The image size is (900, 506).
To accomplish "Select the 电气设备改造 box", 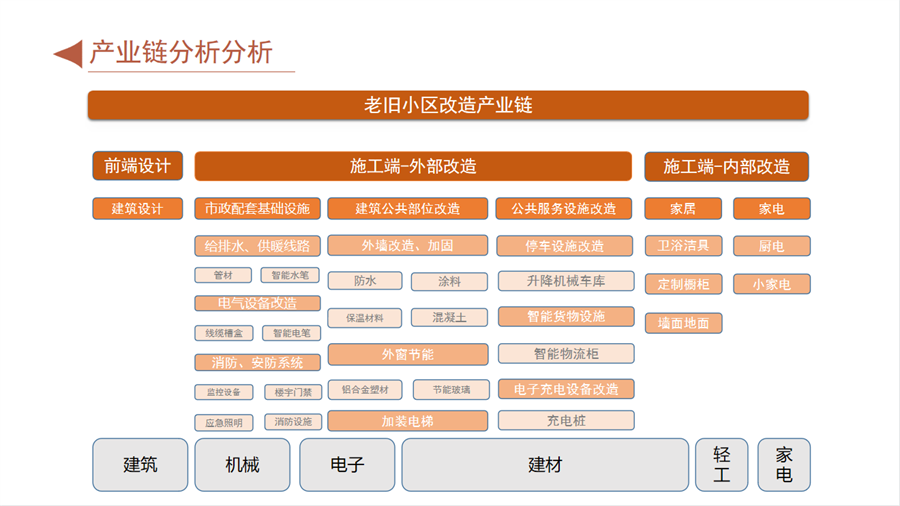I will 258,303.
